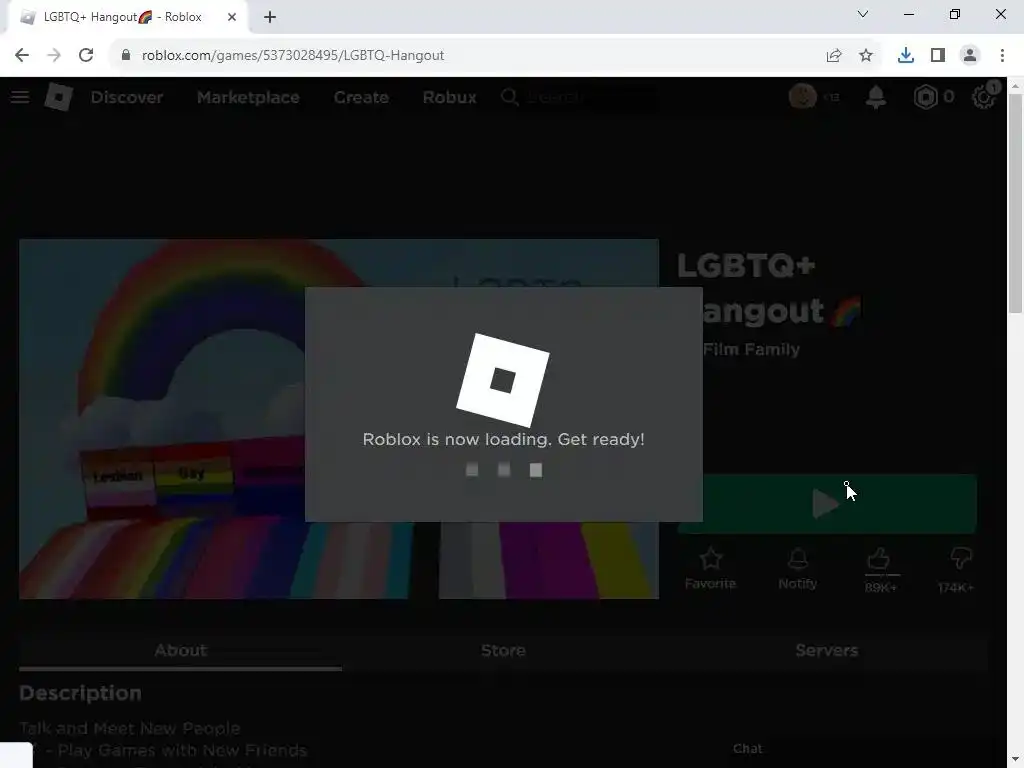The image size is (1024, 768).
Task: Click the page vertical scrollbar thumb
Action: [x=1015, y=203]
